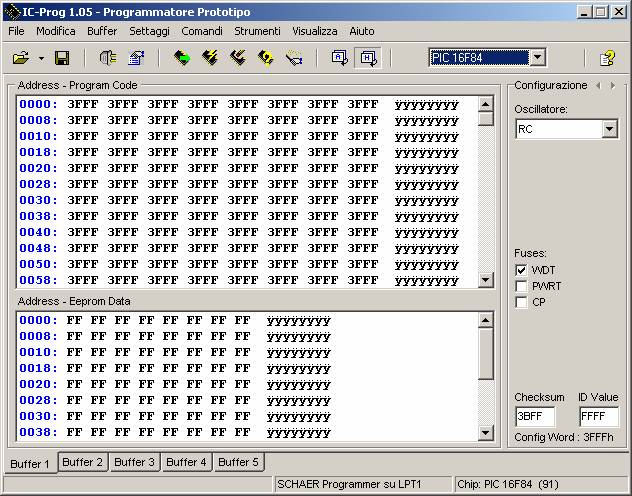Viewport: 632px width, 496px height.
Task: Open the Visualizza menu
Action: tap(315, 31)
